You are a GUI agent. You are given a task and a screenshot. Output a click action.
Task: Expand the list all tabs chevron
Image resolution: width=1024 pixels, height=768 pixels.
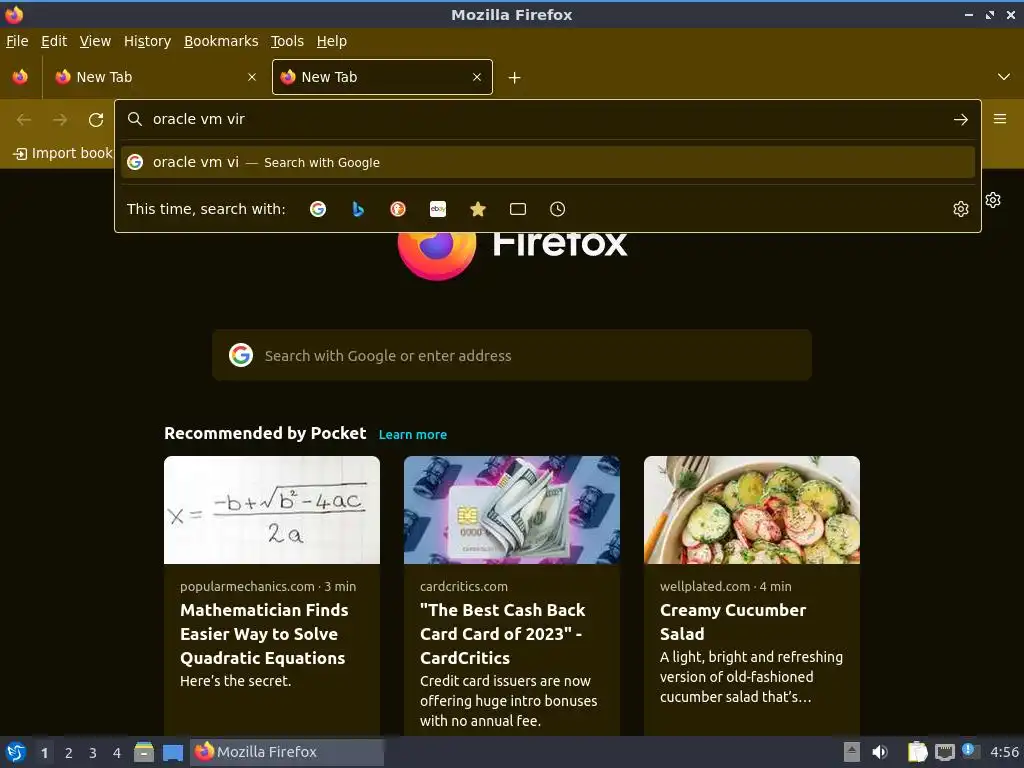click(1004, 77)
